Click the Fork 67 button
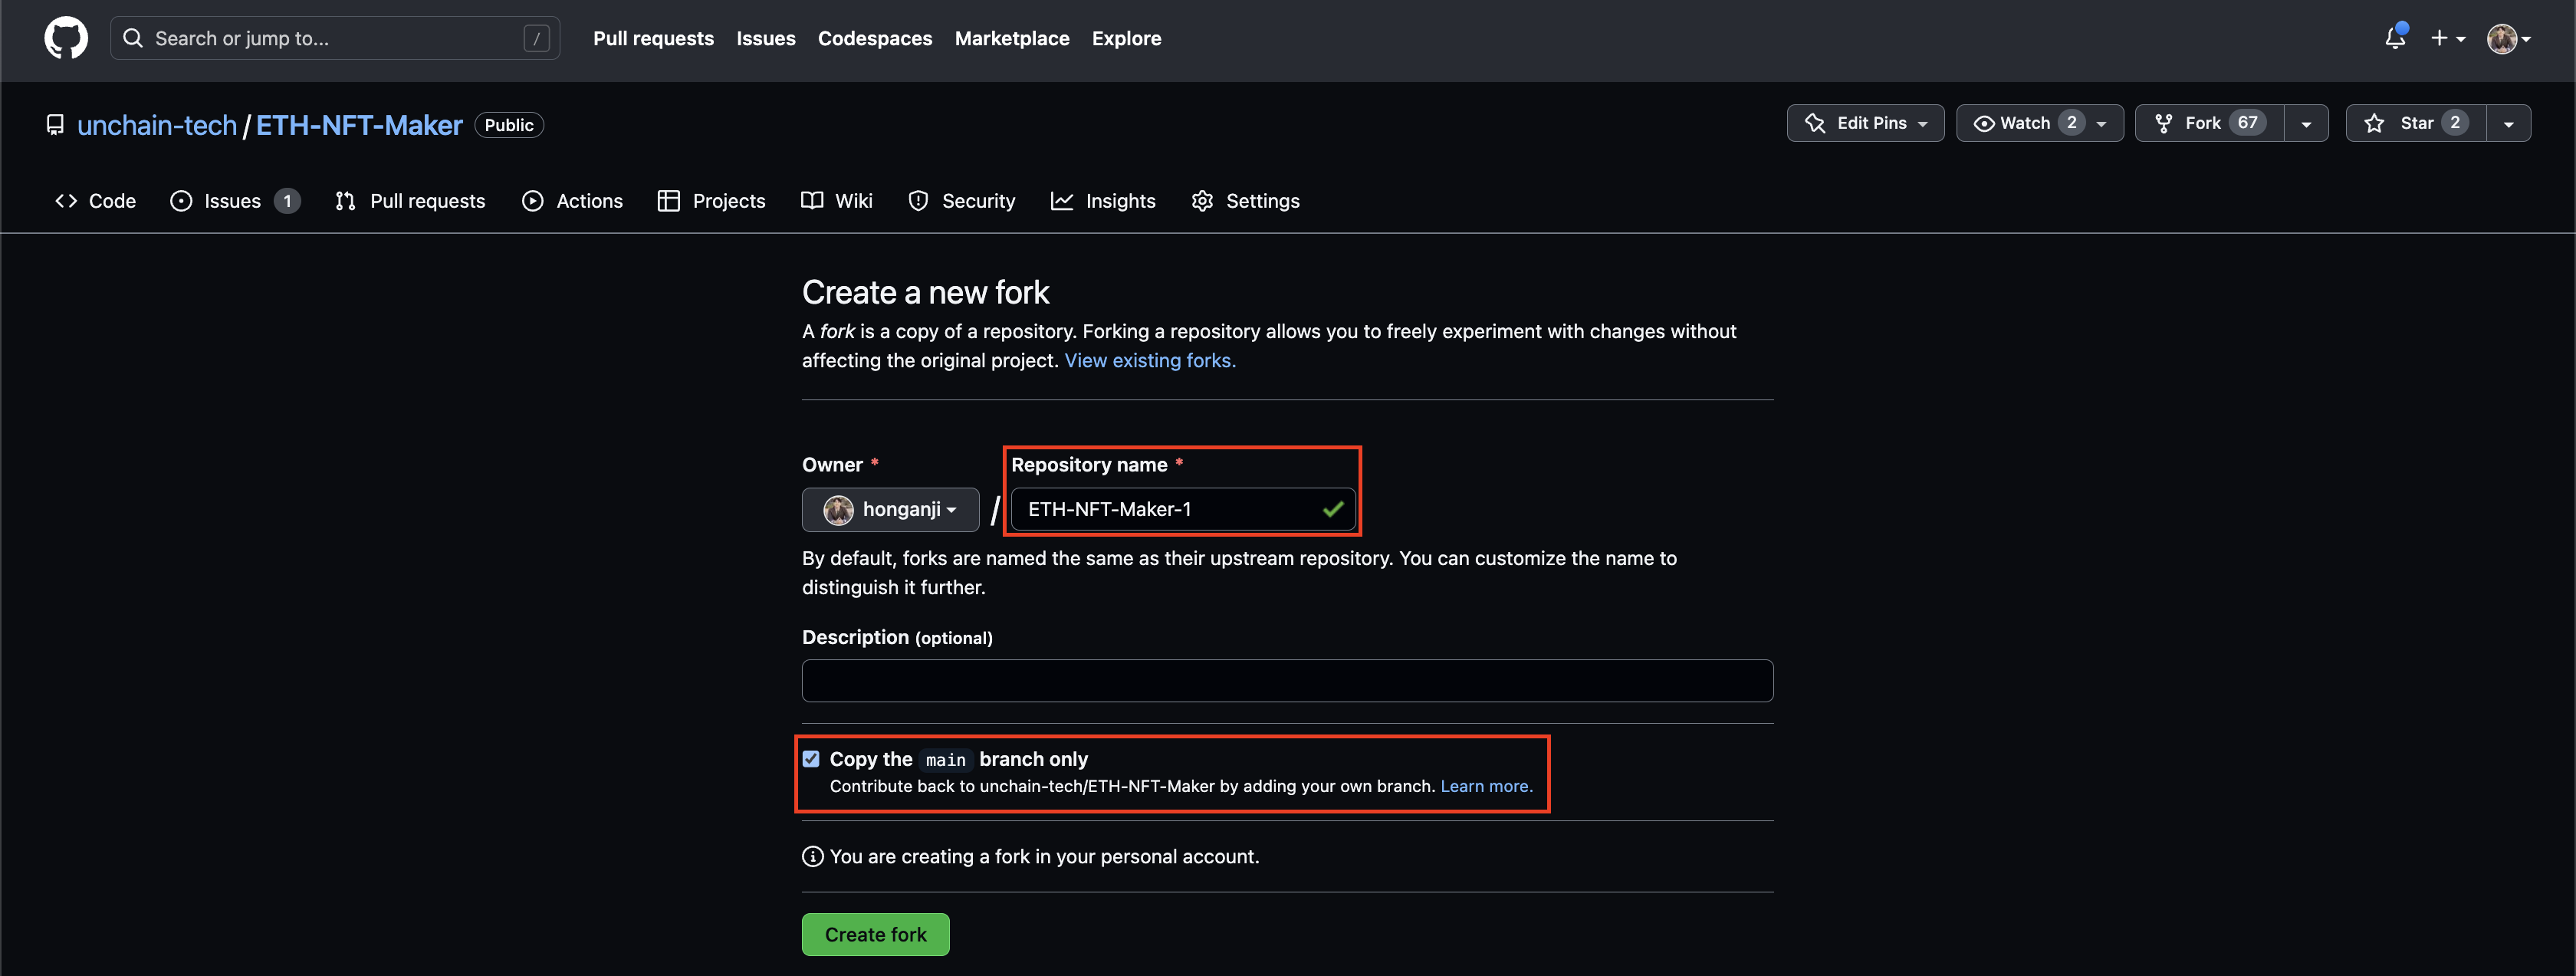This screenshot has height=976, width=2576. 2210,123
